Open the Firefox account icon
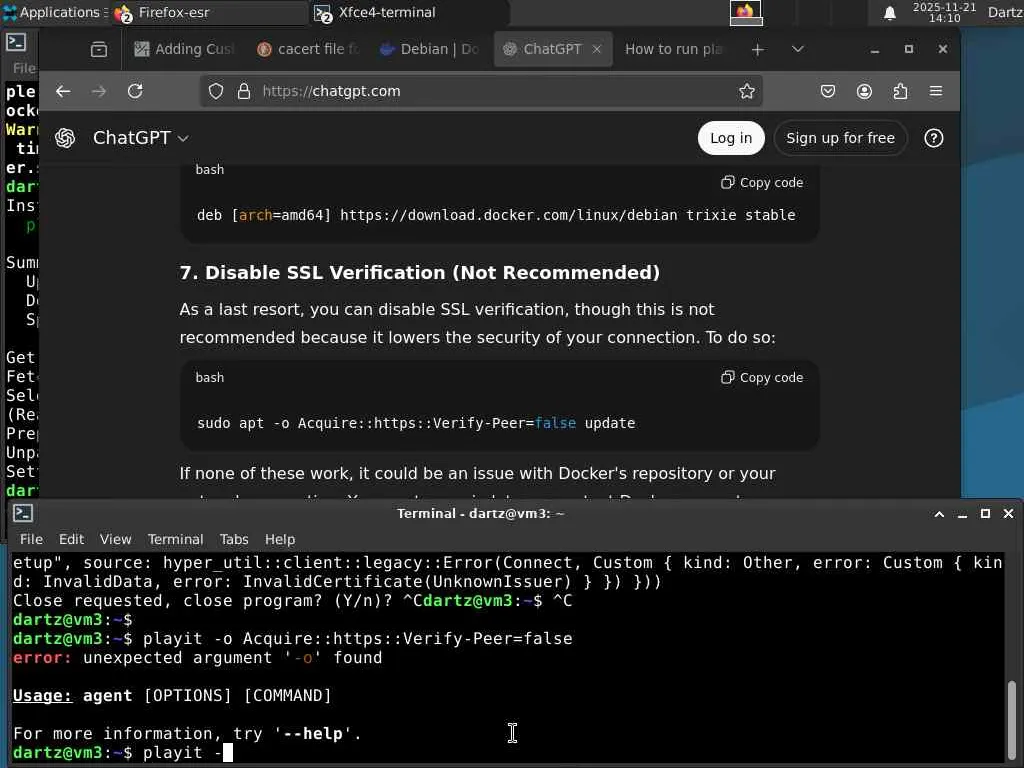The height and width of the screenshot is (768, 1024). [864, 91]
